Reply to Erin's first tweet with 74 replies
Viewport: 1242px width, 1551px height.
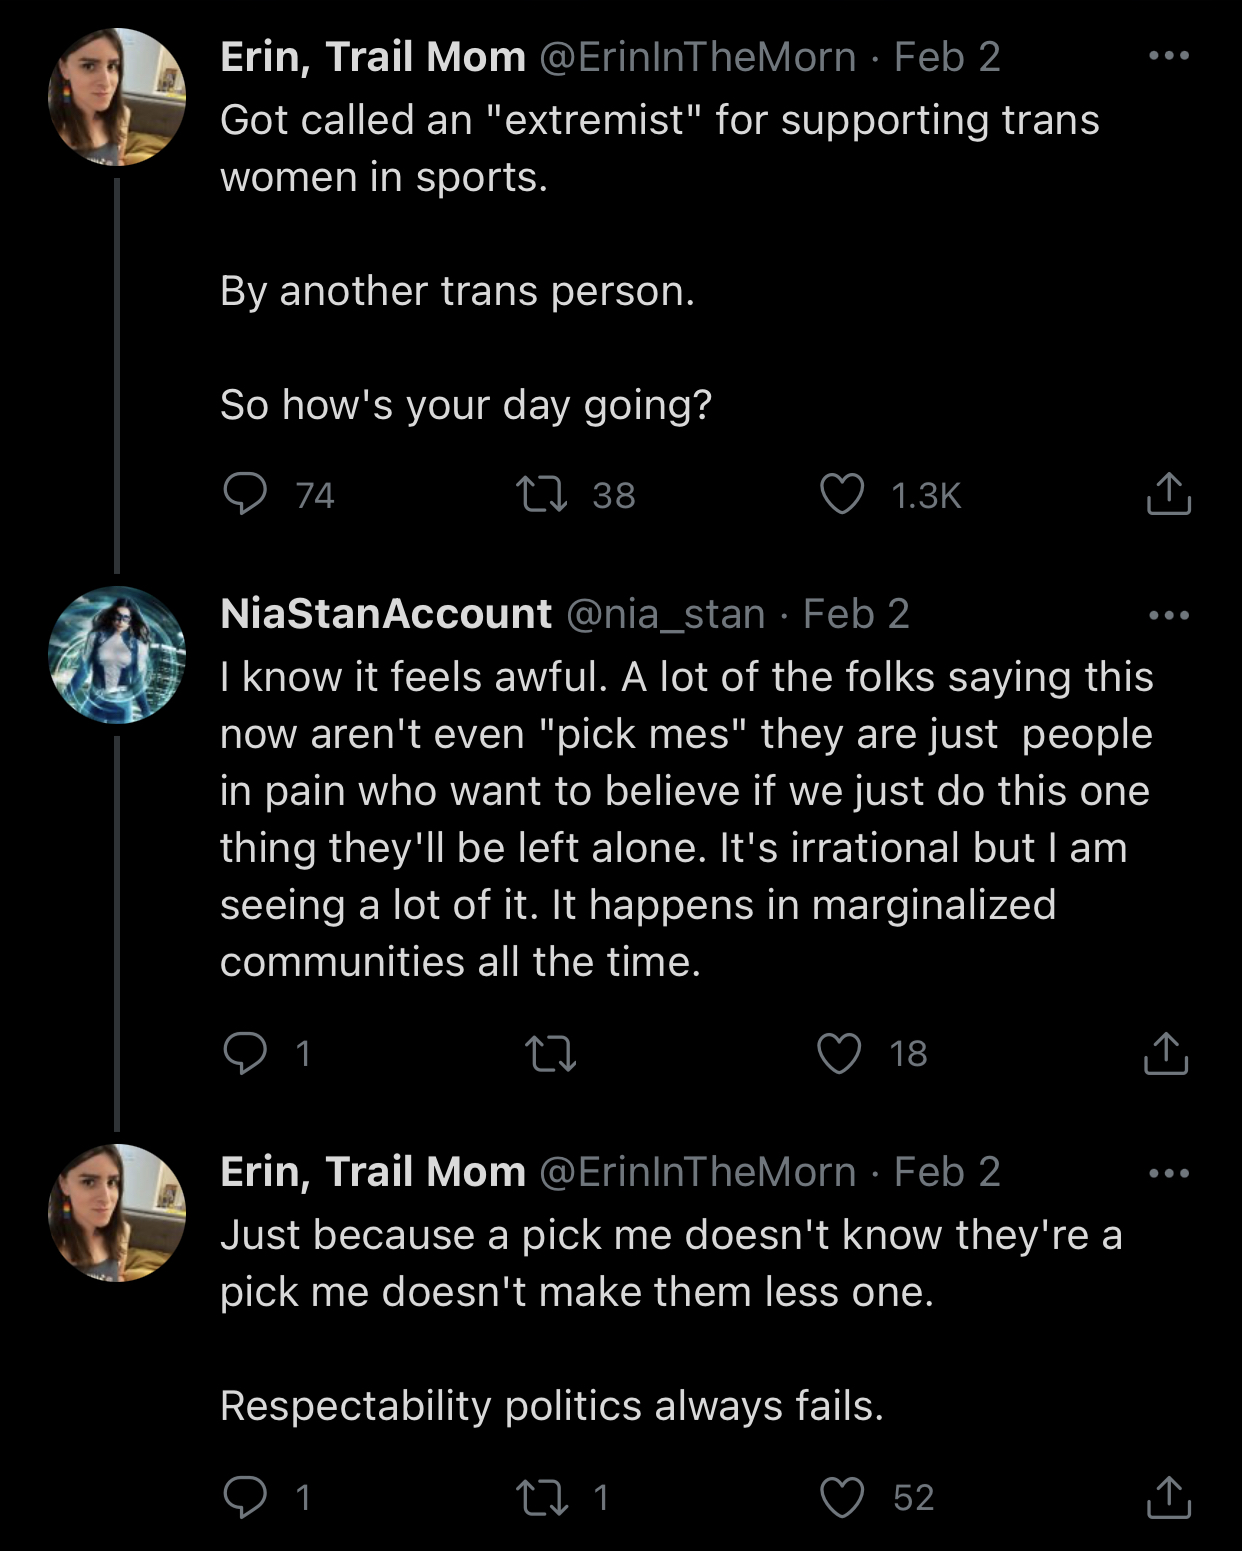[x=245, y=494]
